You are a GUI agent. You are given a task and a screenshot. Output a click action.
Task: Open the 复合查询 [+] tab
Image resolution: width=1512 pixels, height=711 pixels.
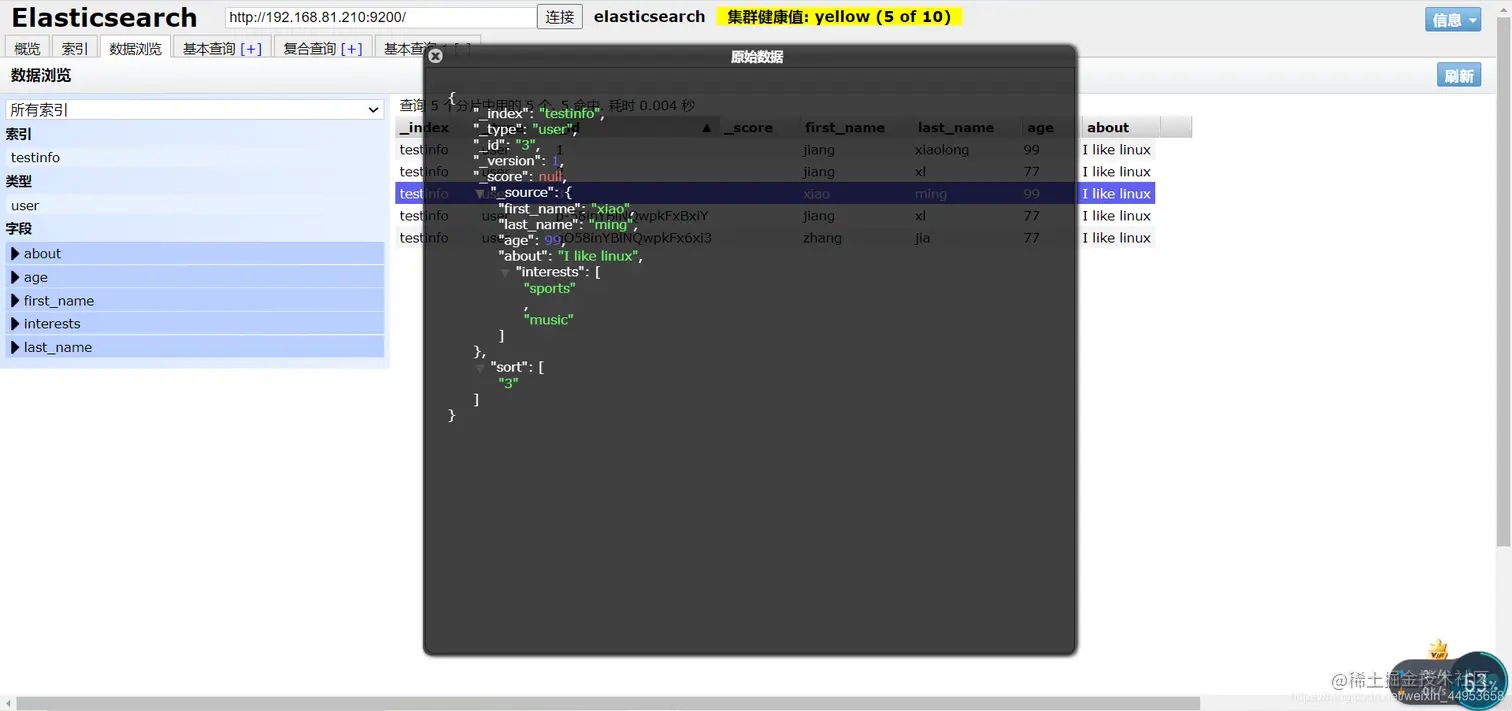point(323,48)
